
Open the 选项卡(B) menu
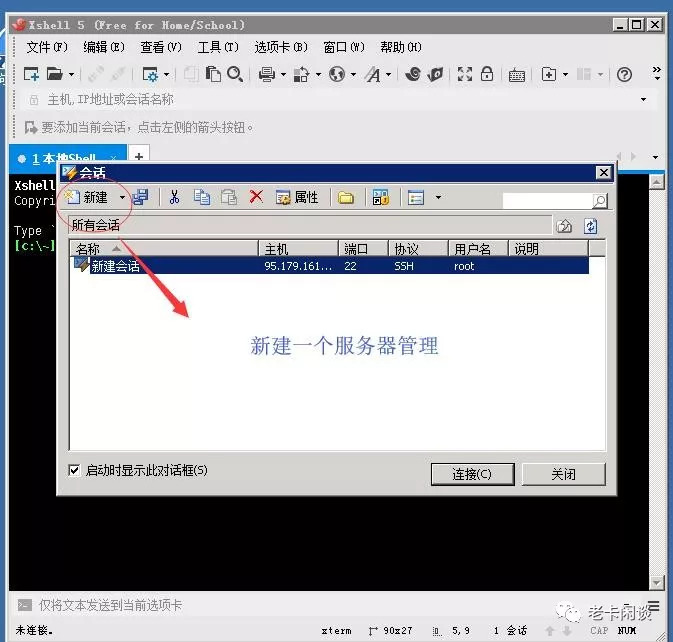(281, 47)
